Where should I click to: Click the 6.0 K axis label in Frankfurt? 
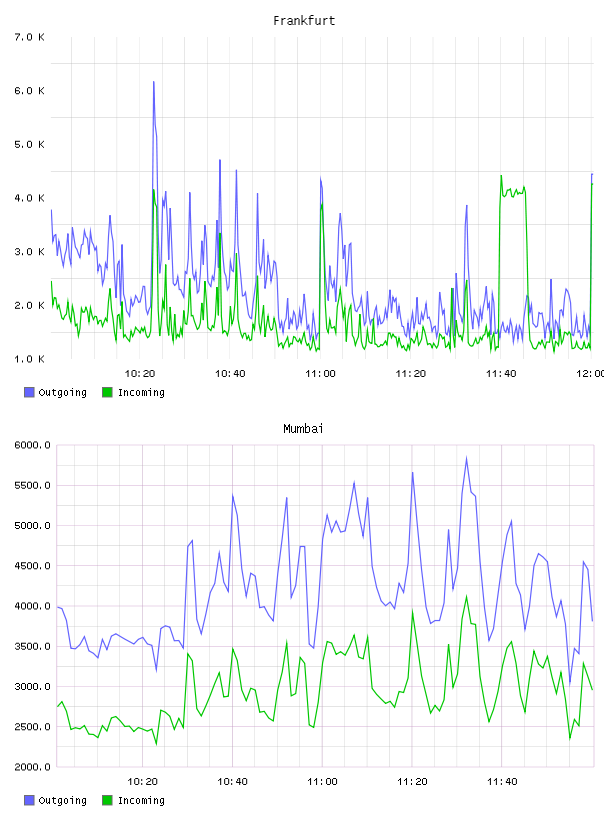tap(30, 91)
